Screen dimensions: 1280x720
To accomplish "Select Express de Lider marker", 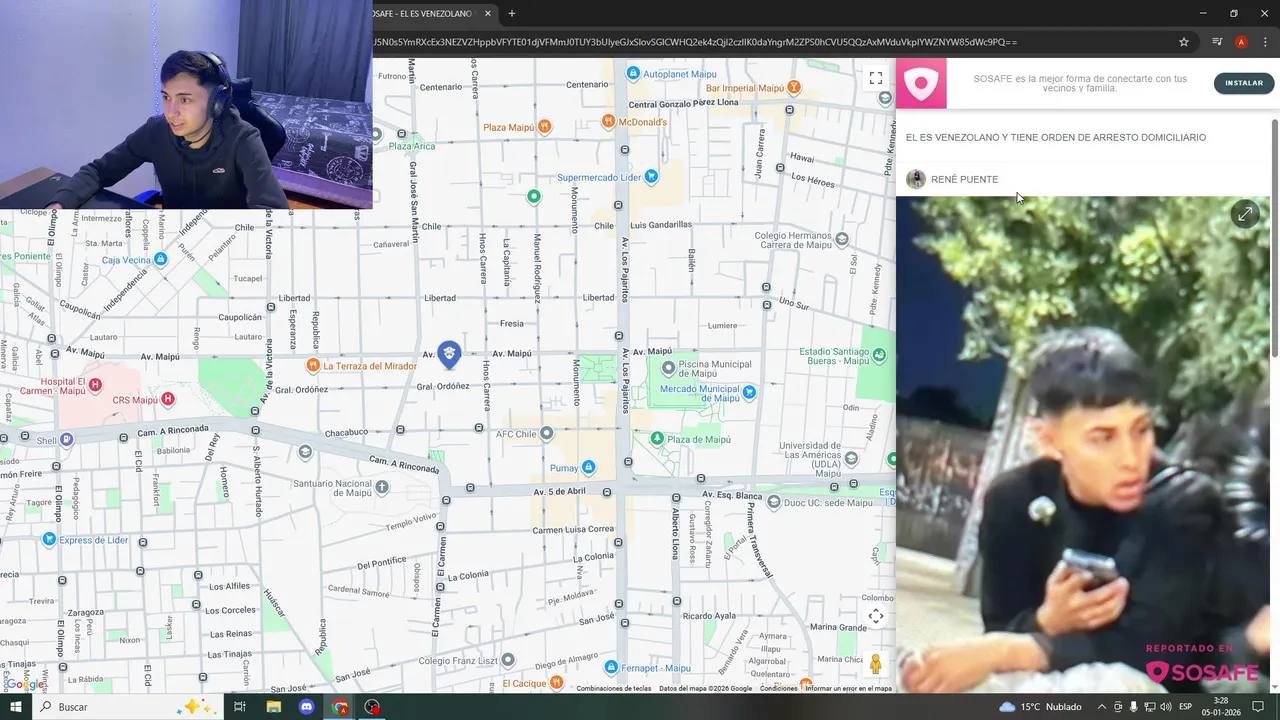I will tap(49, 540).
